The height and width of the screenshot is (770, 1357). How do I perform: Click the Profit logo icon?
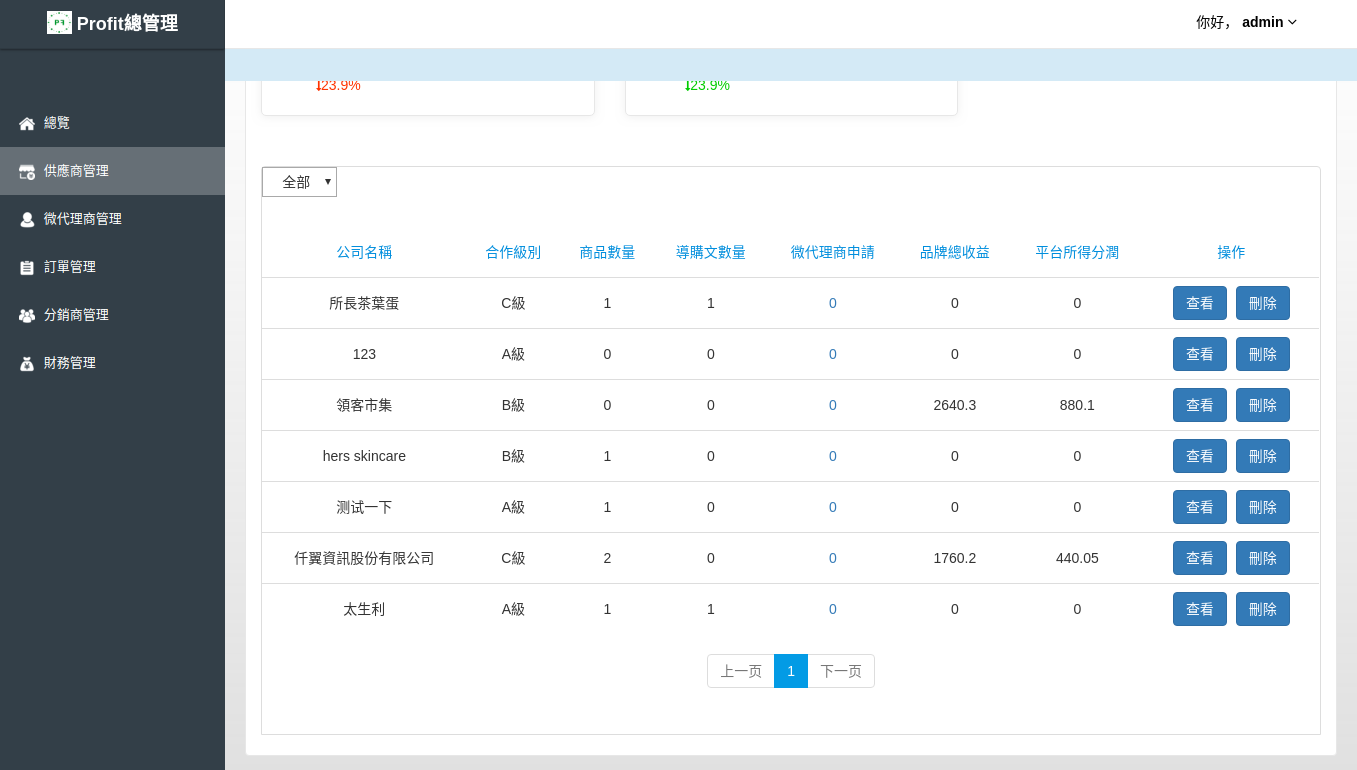tap(59, 23)
